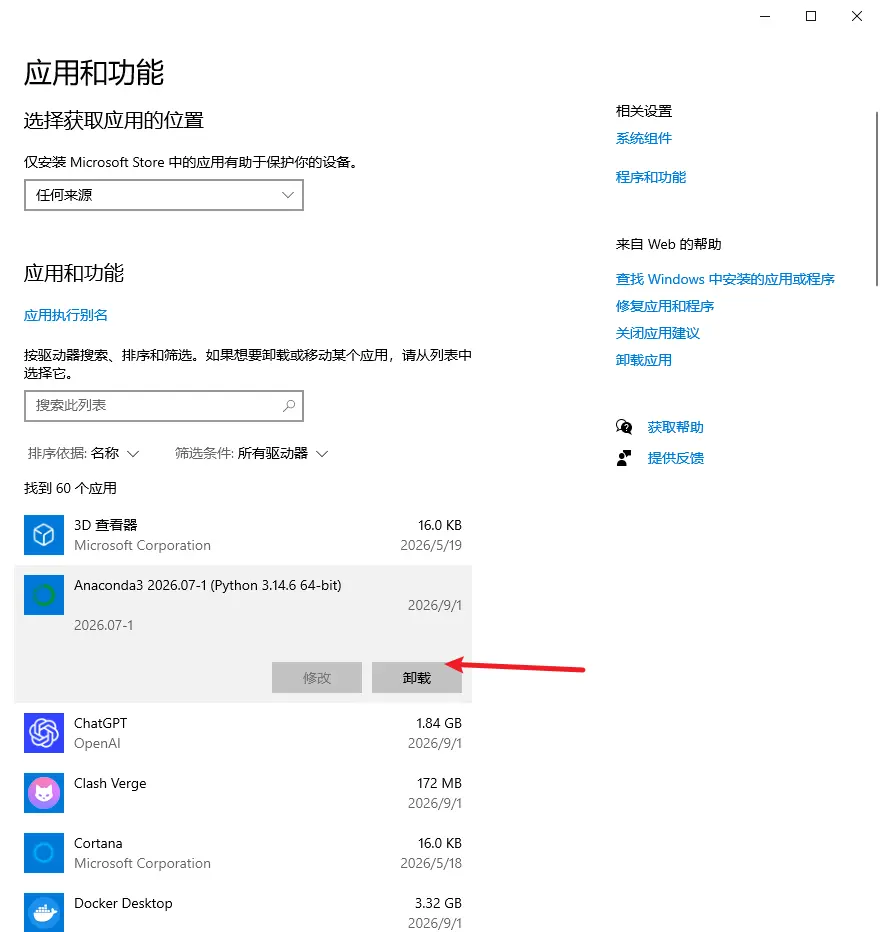Click the ChatGPT app icon
Image resolution: width=880 pixels, height=932 pixels.
pos(44,733)
